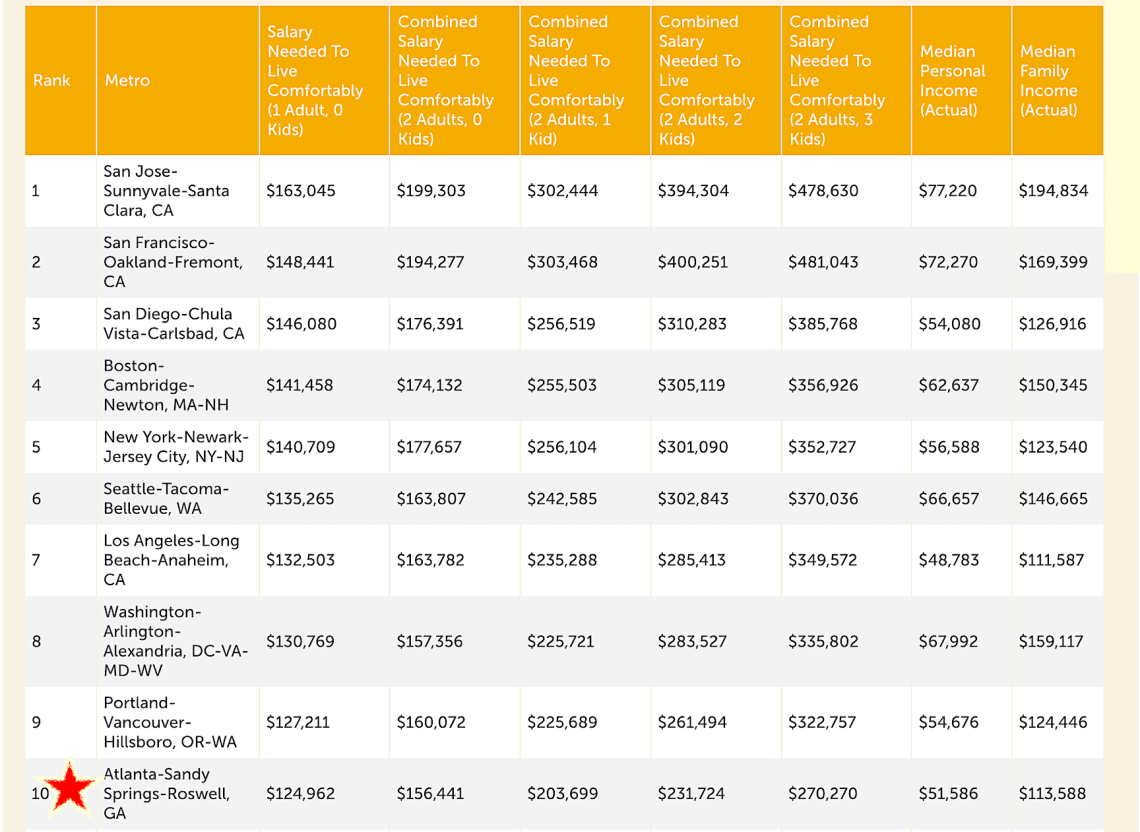Select the $270,270 value in the Atlanta row
The image size is (1140, 832).
pos(823,793)
